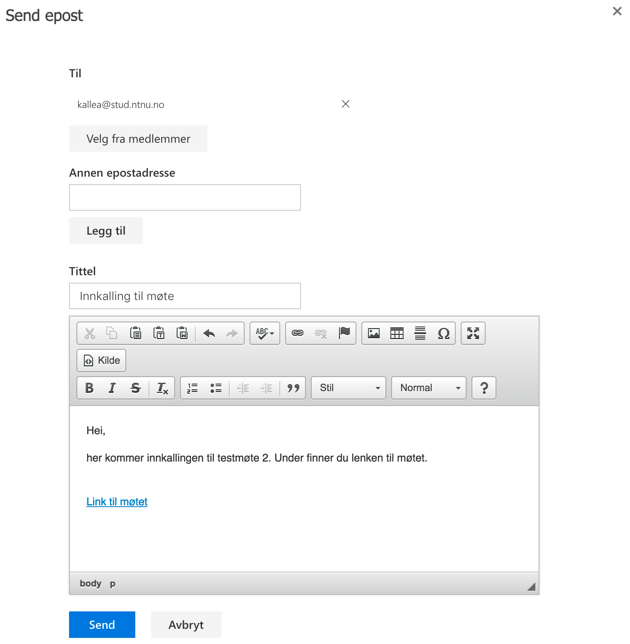Click the Unlink icon
Viewport: 630px width, 644px height.
tap(321, 333)
